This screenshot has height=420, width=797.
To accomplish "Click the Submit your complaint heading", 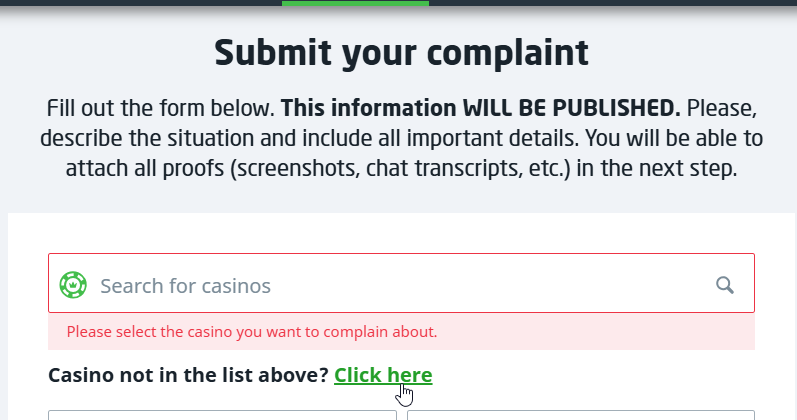I will [x=401, y=52].
